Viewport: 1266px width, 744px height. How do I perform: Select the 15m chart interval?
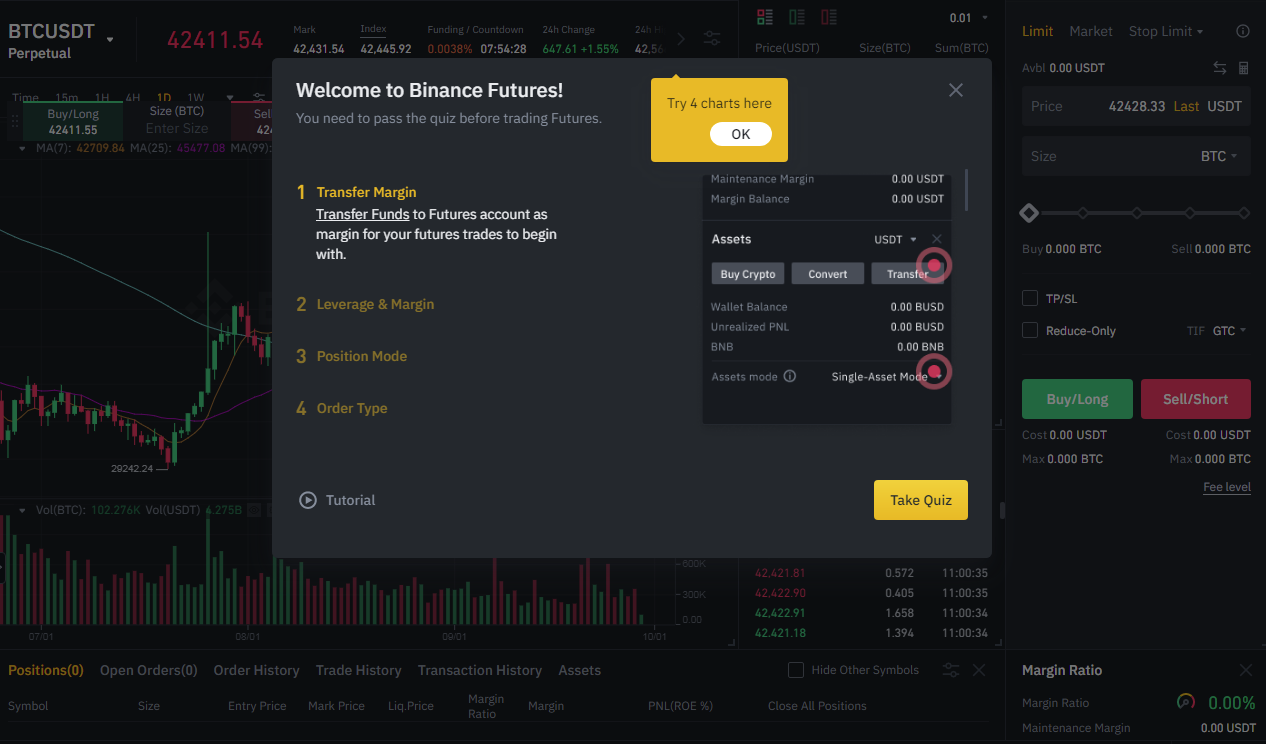click(67, 98)
